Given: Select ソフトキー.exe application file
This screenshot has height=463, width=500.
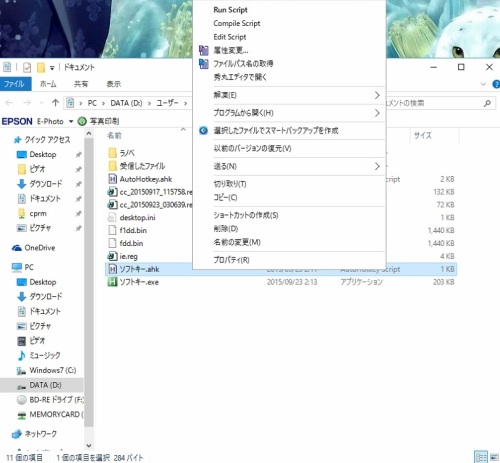Looking at the screenshot, I should pos(133,282).
